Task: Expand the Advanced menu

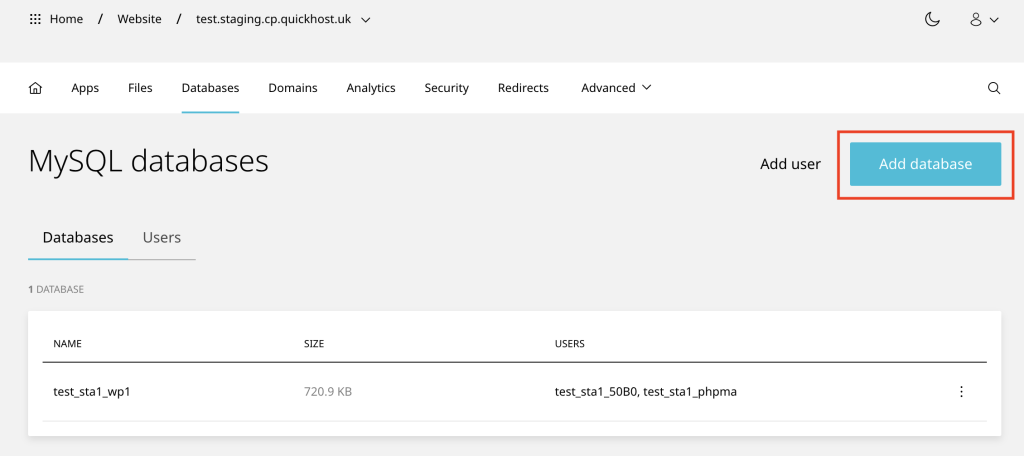Action: tap(616, 88)
